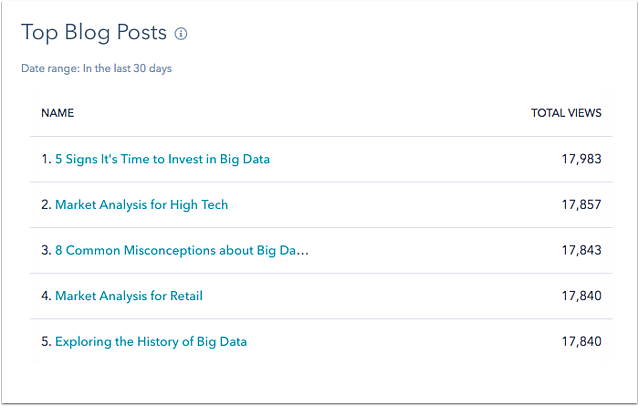639x406 pixels.
Task: Click the rank number 5 in the list
Action: [46, 342]
